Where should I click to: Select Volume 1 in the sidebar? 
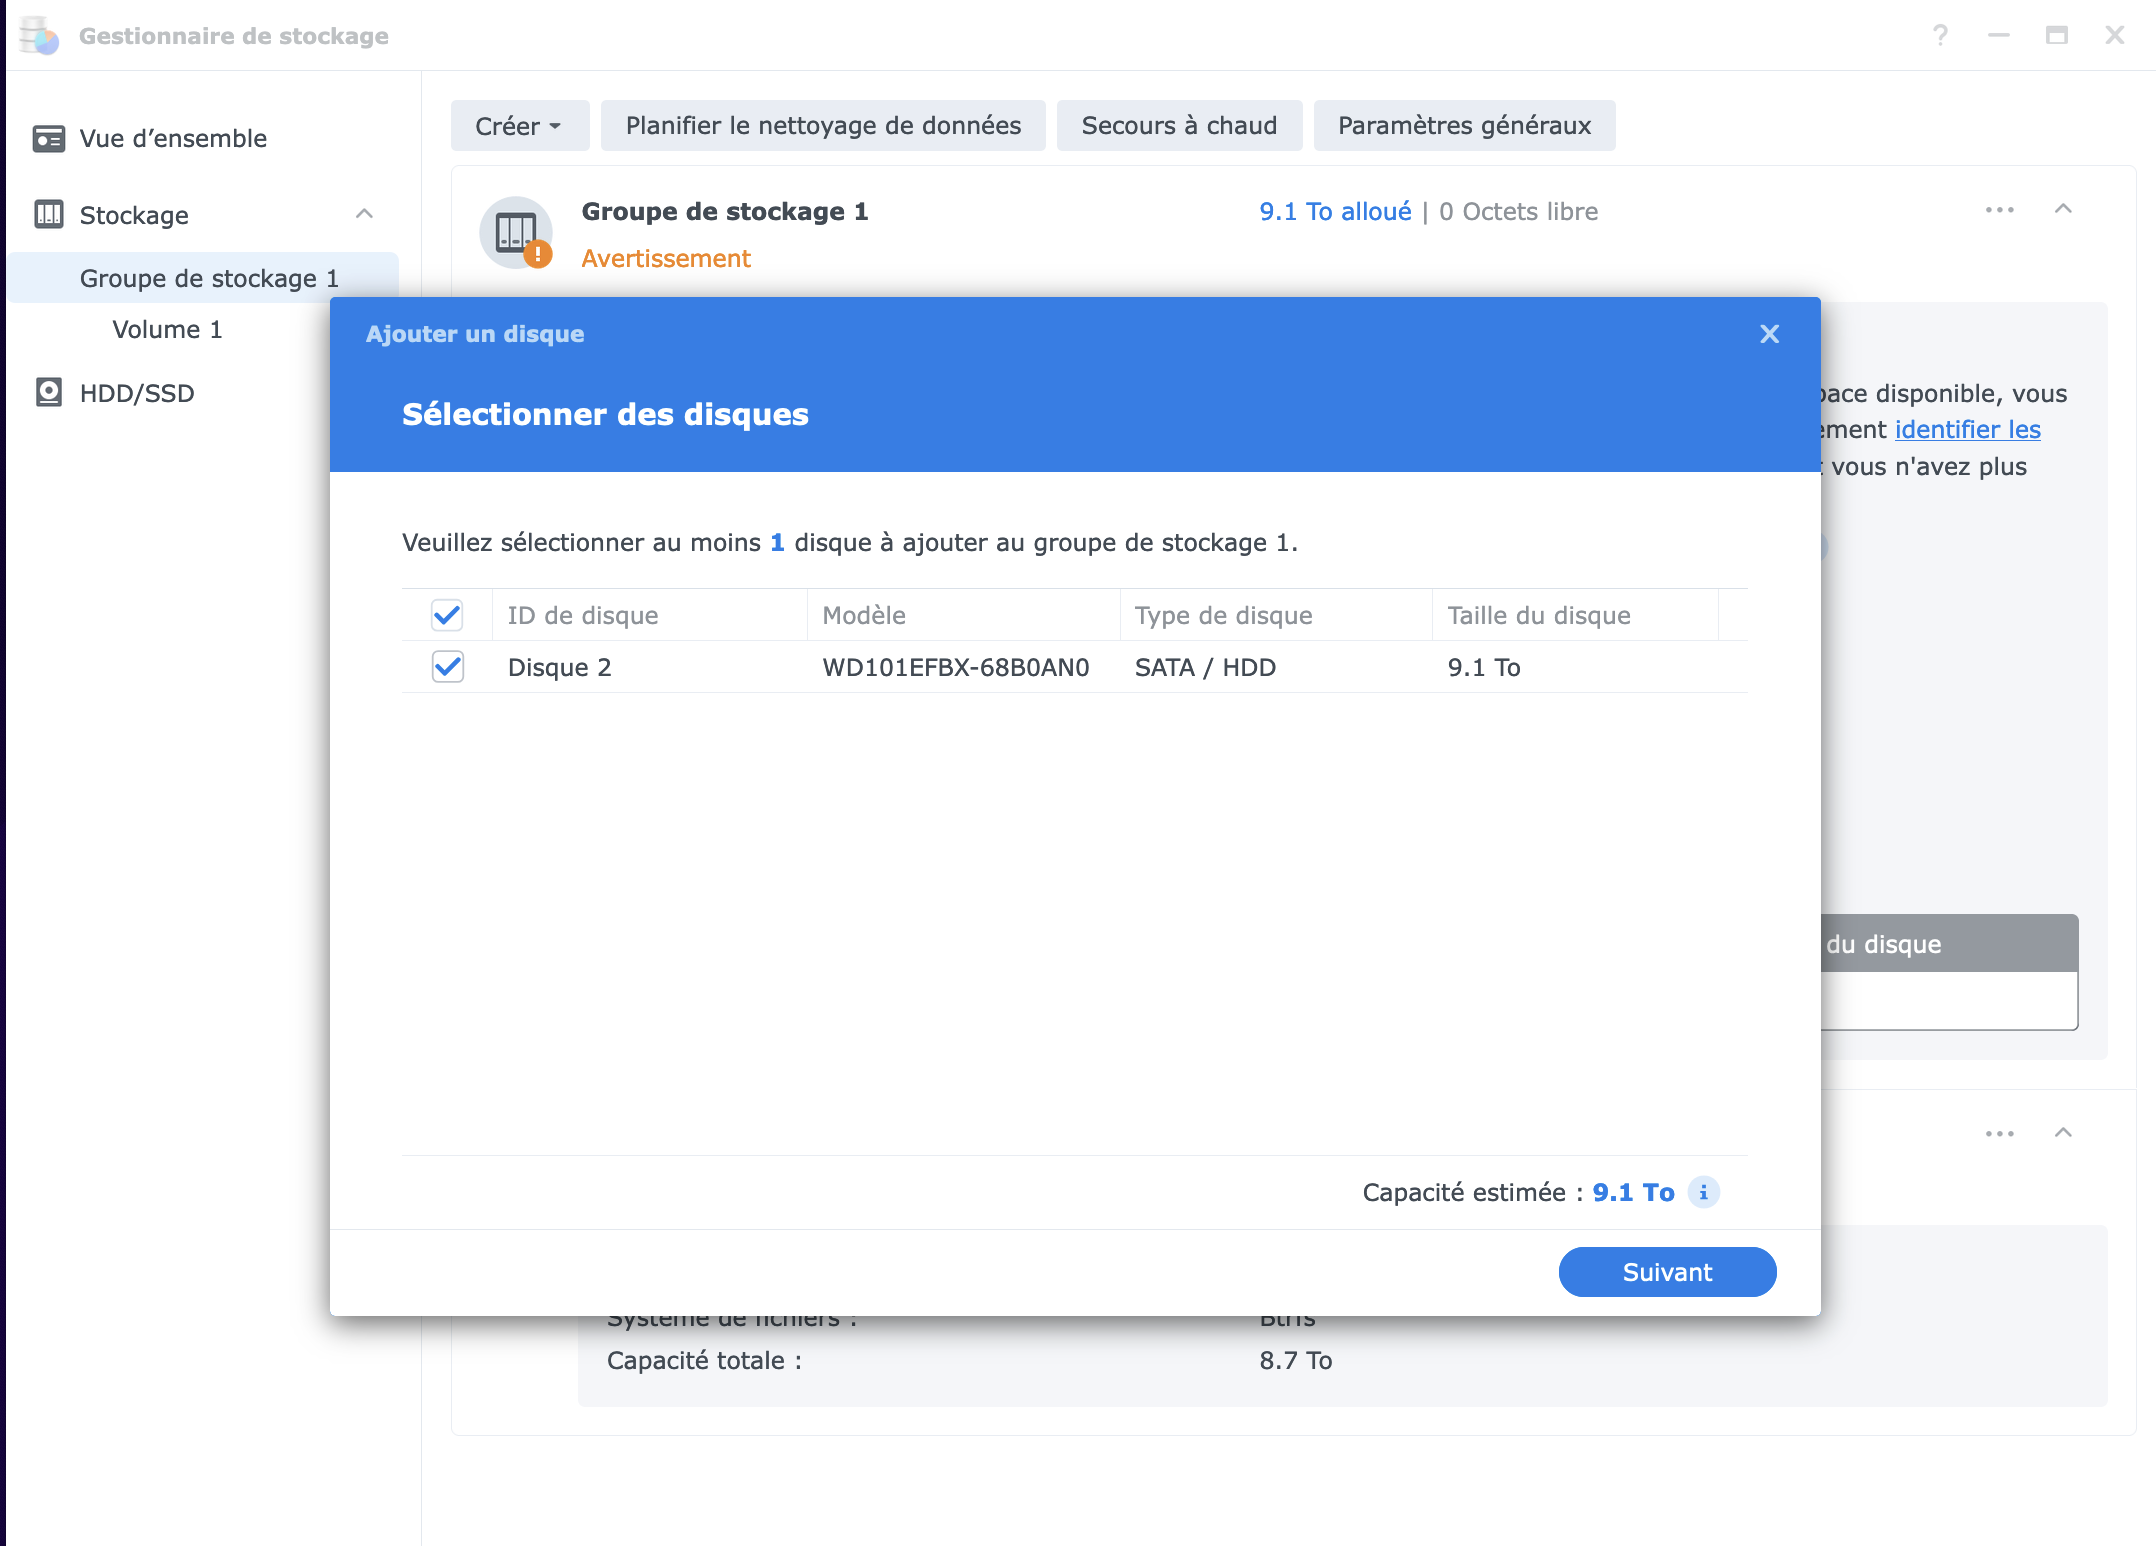click(x=167, y=330)
